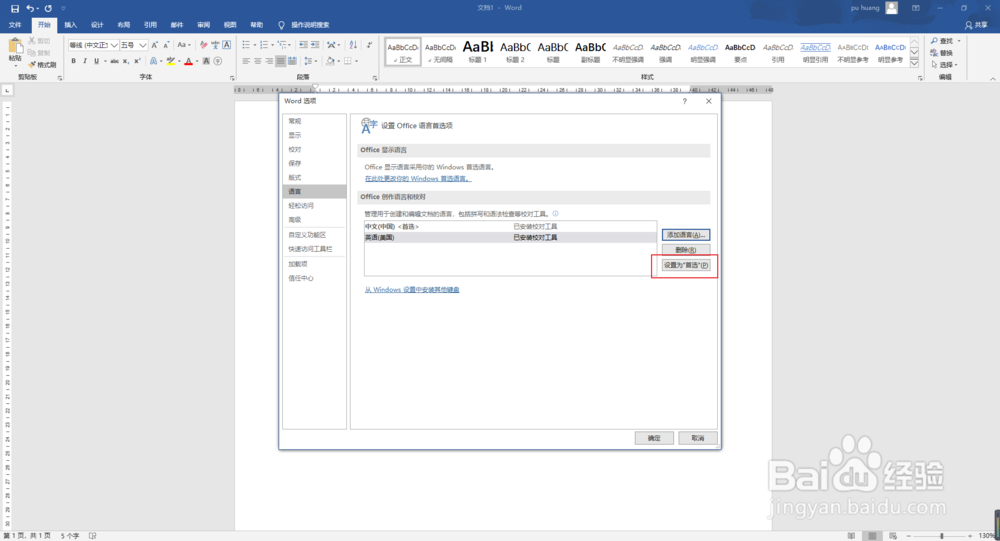The height and width of the screenshot is (541, 1000).
Task: Open the Line Spacing dropdown
Action: pyautogui.click(x=310, y=61)
